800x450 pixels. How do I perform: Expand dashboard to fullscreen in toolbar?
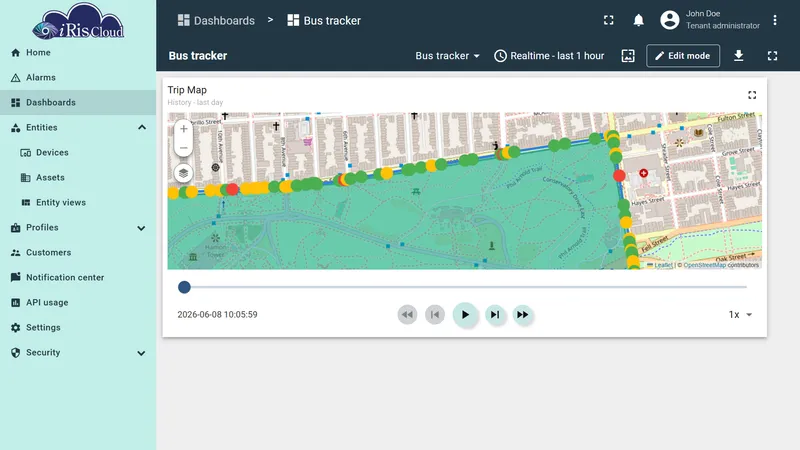(x=772, y=56)
